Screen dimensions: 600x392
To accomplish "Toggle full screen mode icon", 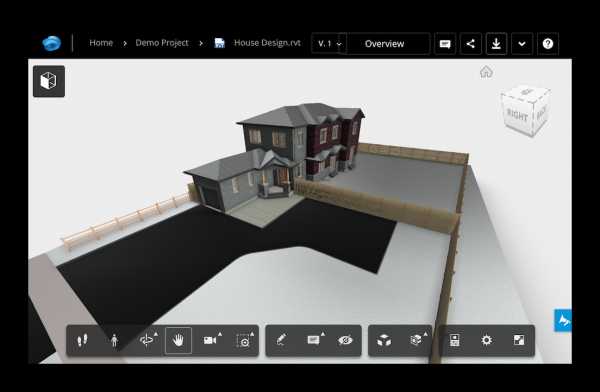I will (519, 340).
